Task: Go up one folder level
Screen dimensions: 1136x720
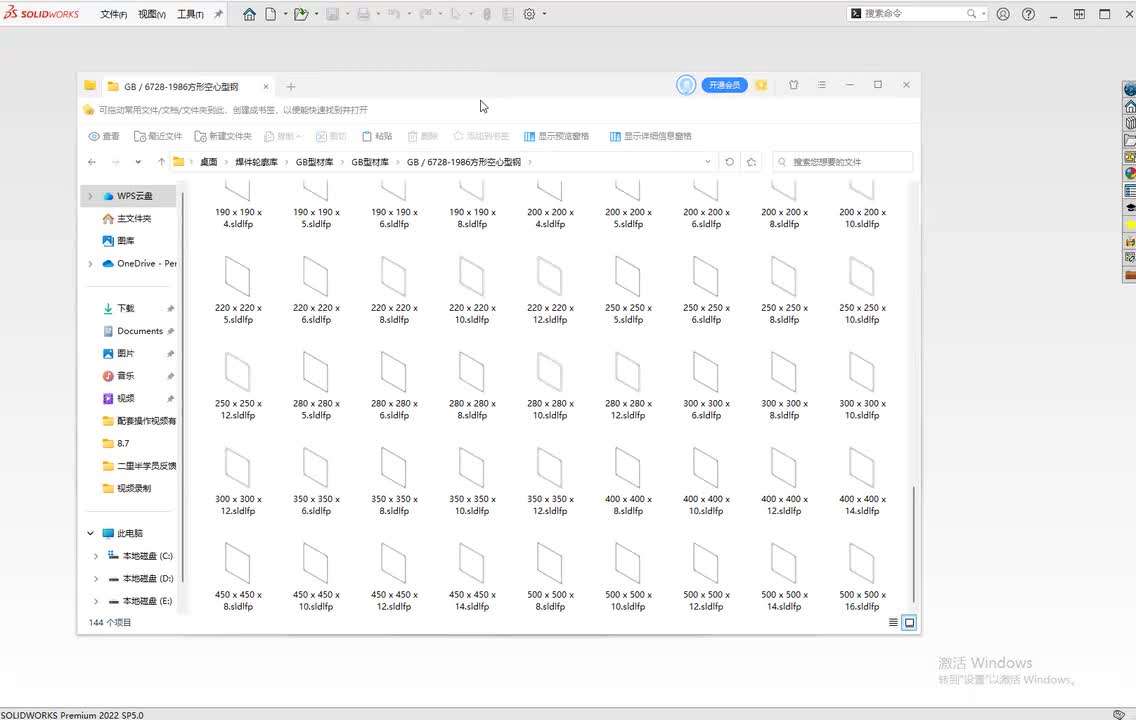Action: 161,162
